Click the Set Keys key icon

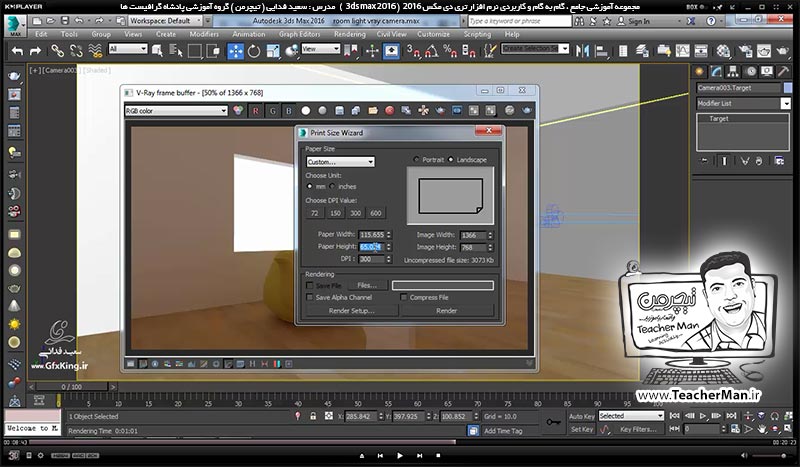coord(554,422)
